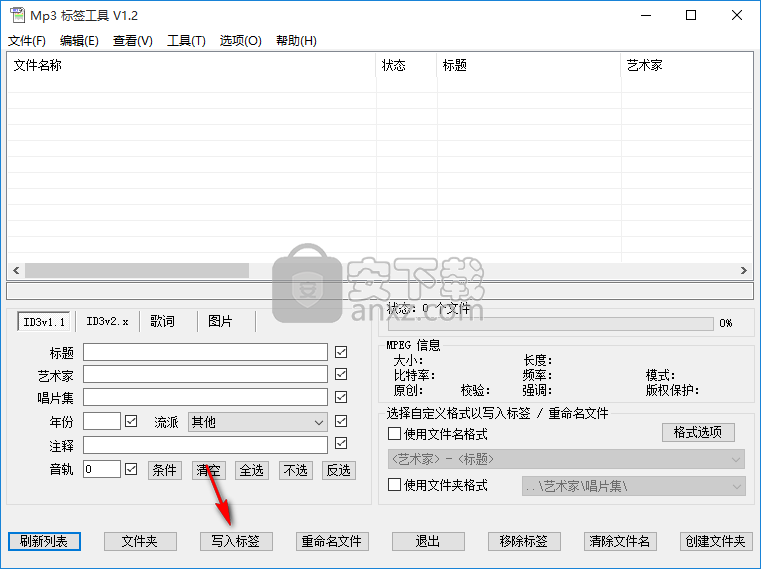761x569 pixels.
Task: Focus the 音轨 number field
Action: [x=102, y=469]
